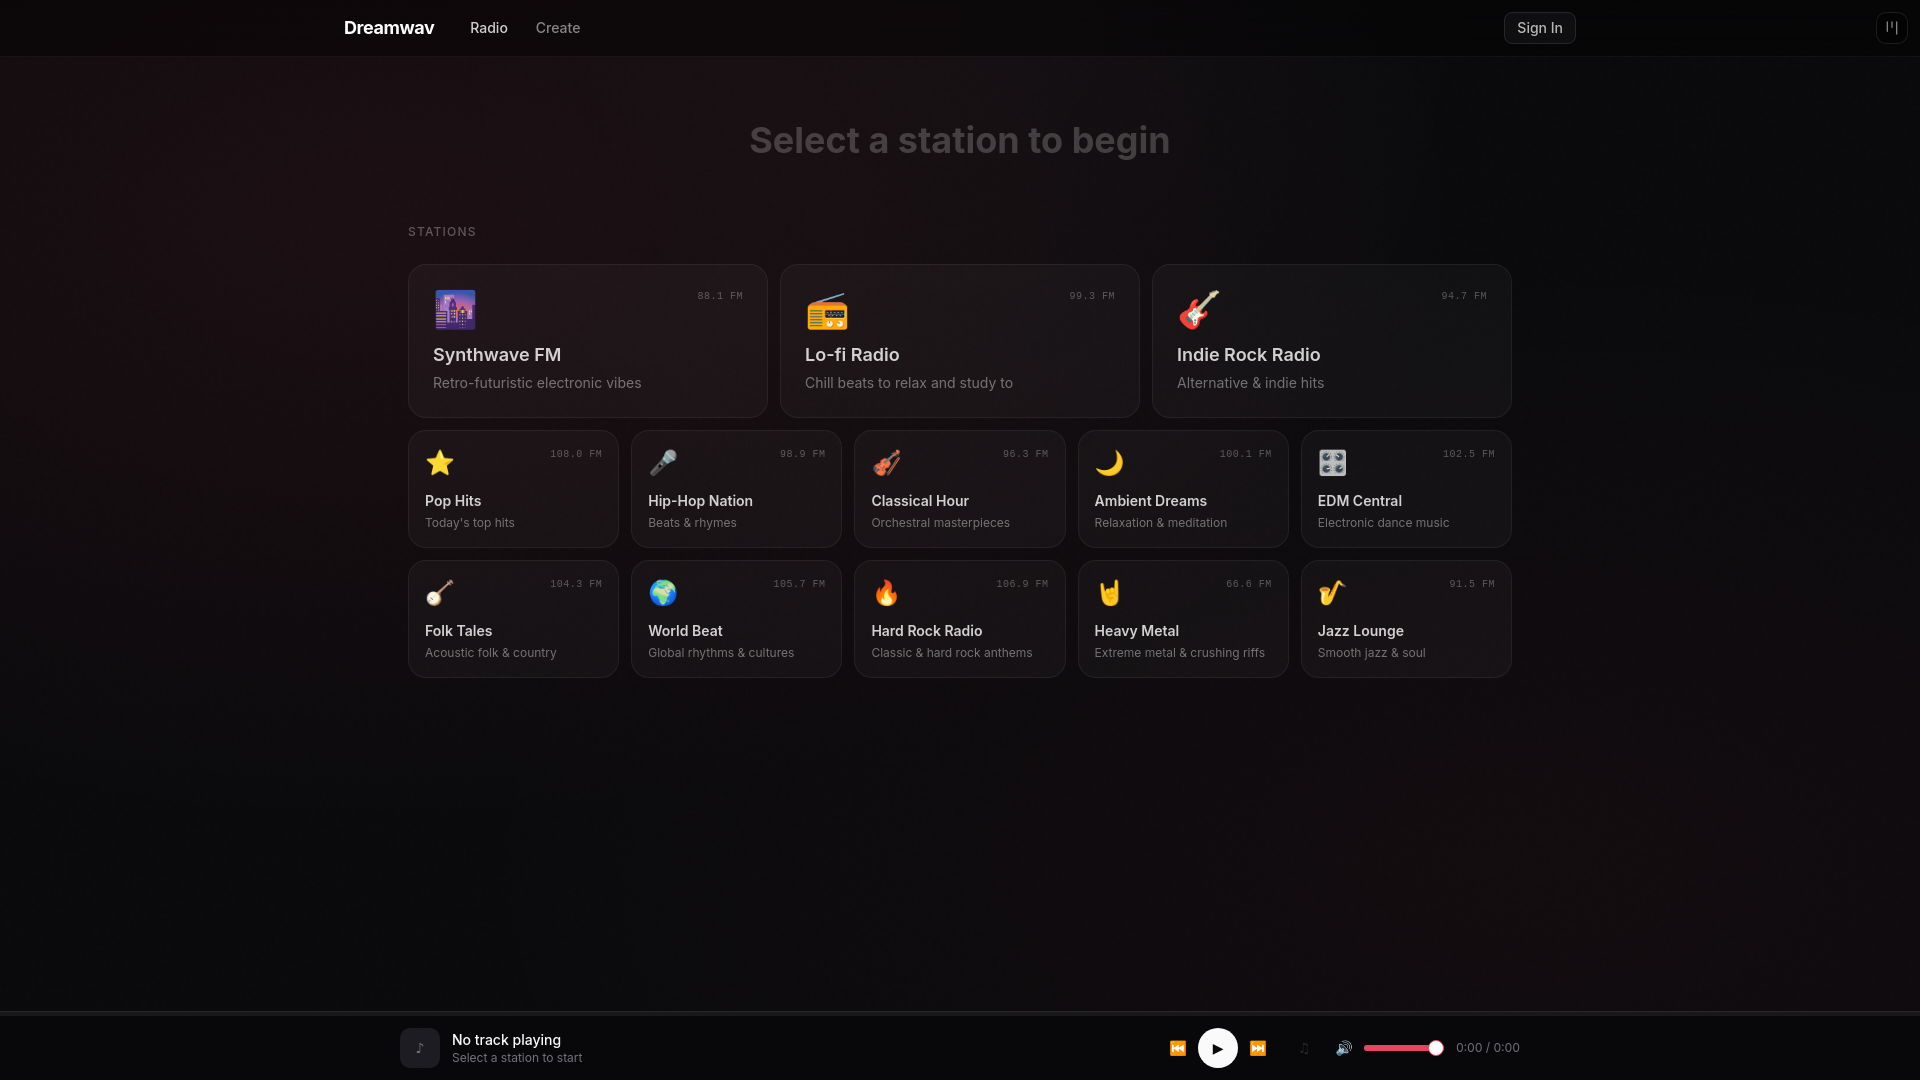This screenshot has width=1920, height=1080.
Task: Click the 66.6 FM frequency label
Action: coord(1249,584)
